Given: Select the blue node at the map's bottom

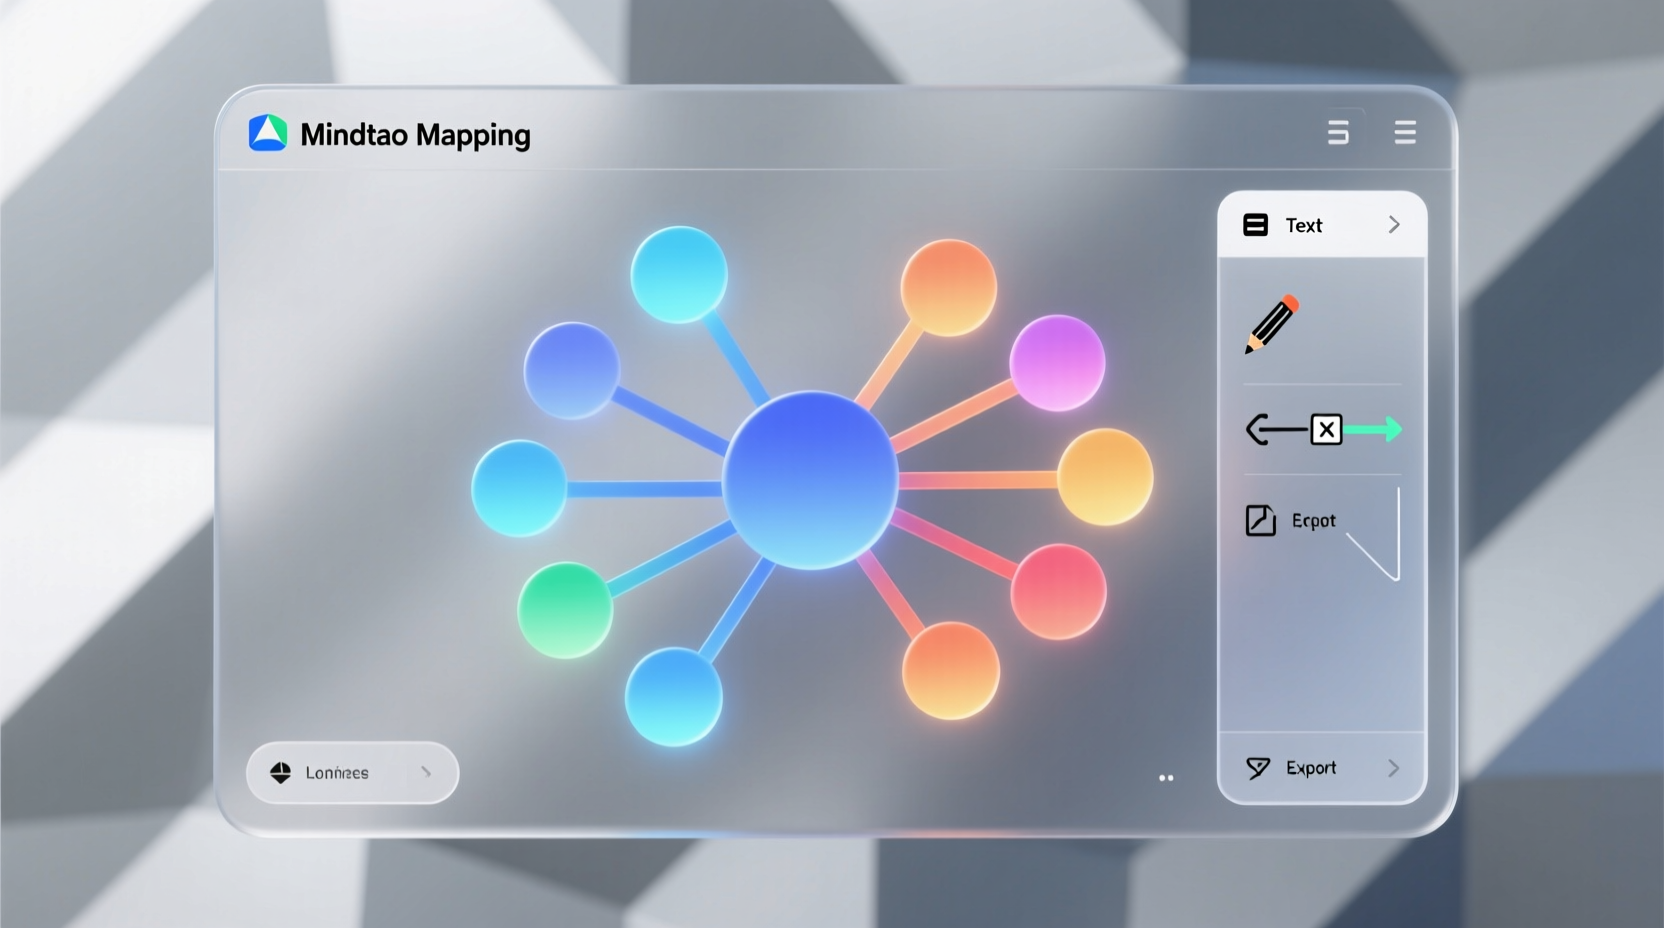Looking at the screenshot, I should point(674,697).
